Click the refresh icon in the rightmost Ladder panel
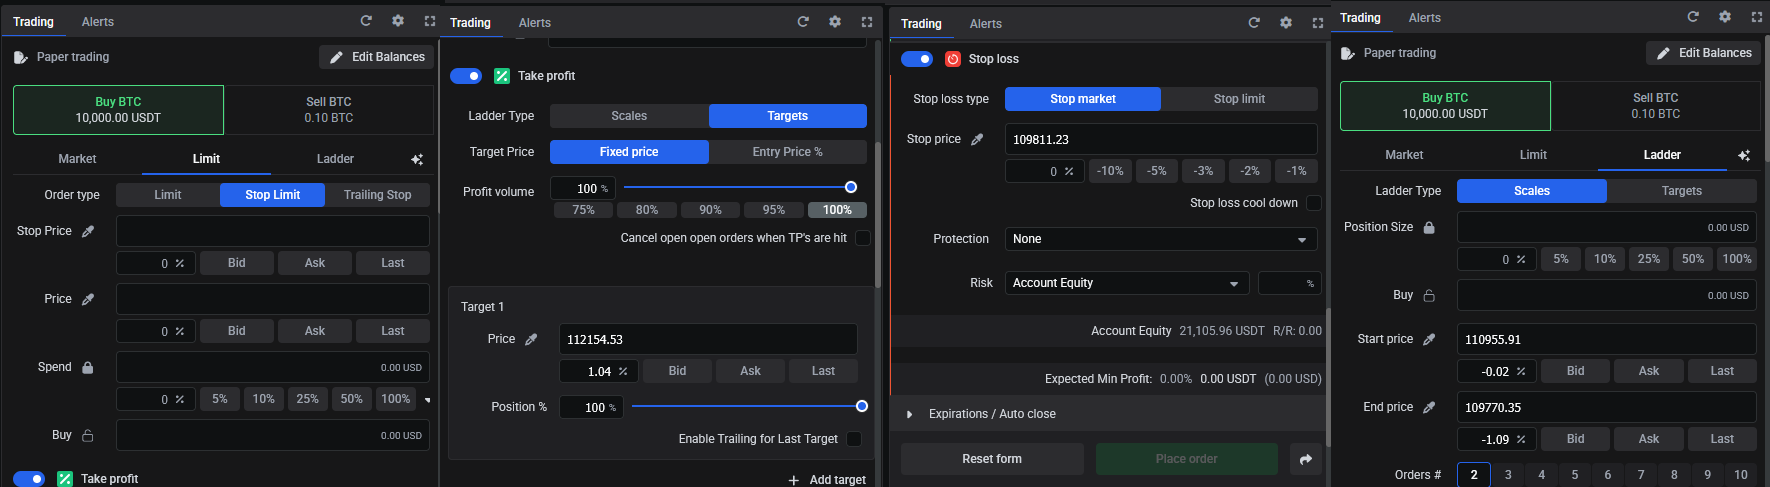 tap(1693, 17)
